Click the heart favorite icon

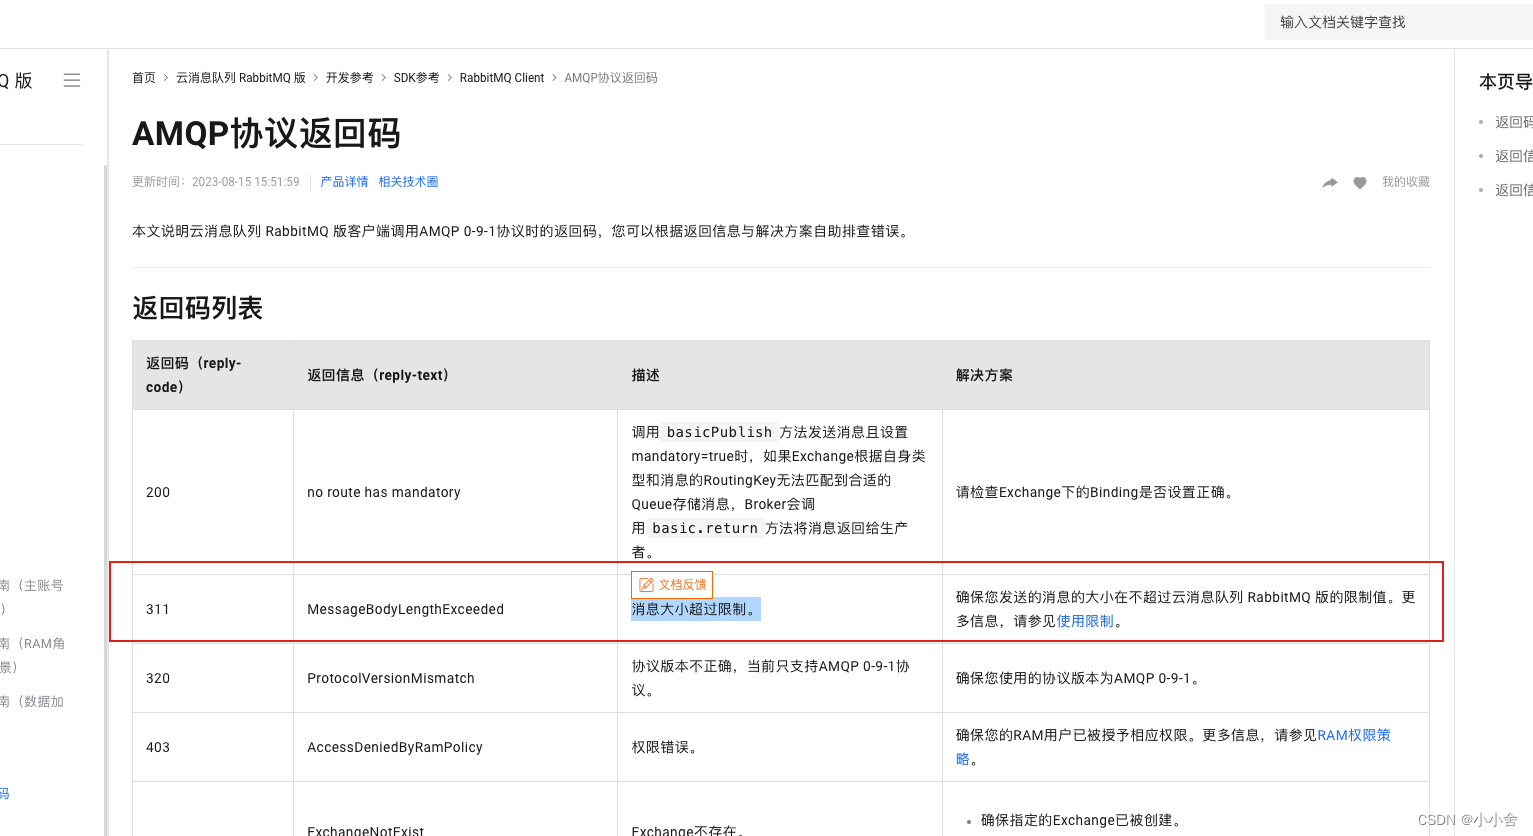(x=1360, y=183)
